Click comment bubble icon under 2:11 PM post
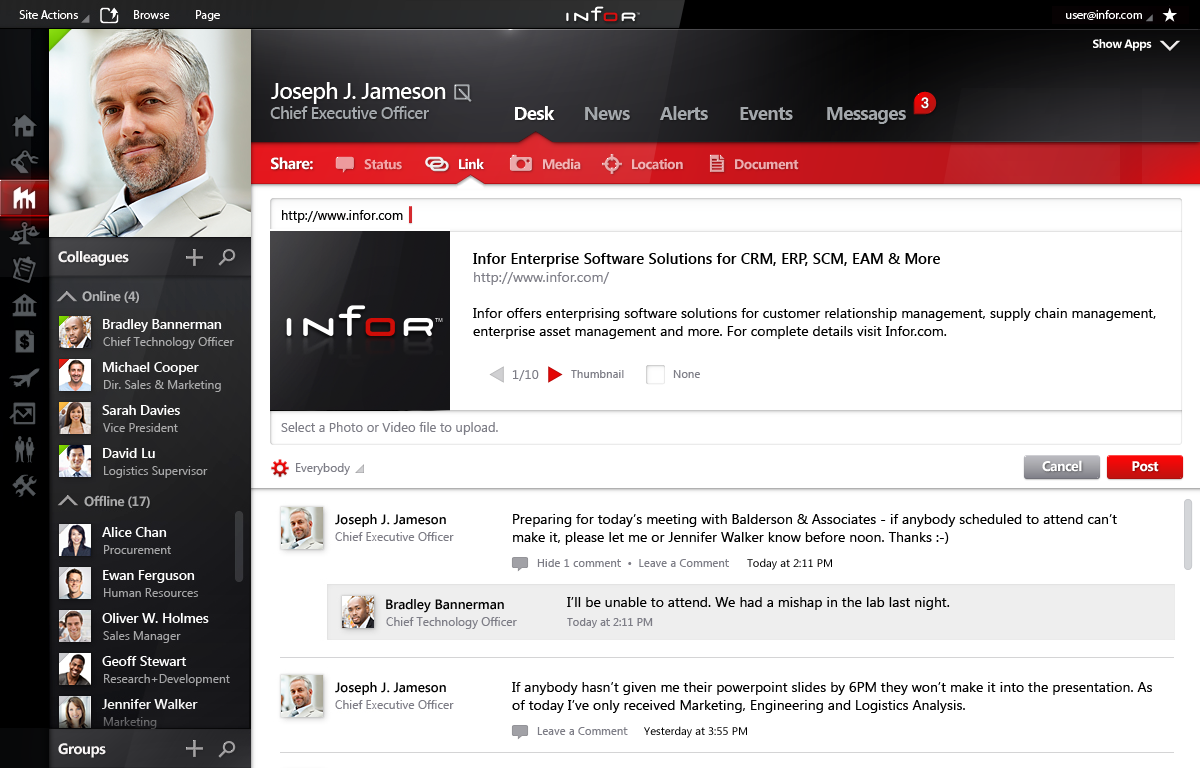This screenshot has width=1200, height=768. (x=520, y=564)
